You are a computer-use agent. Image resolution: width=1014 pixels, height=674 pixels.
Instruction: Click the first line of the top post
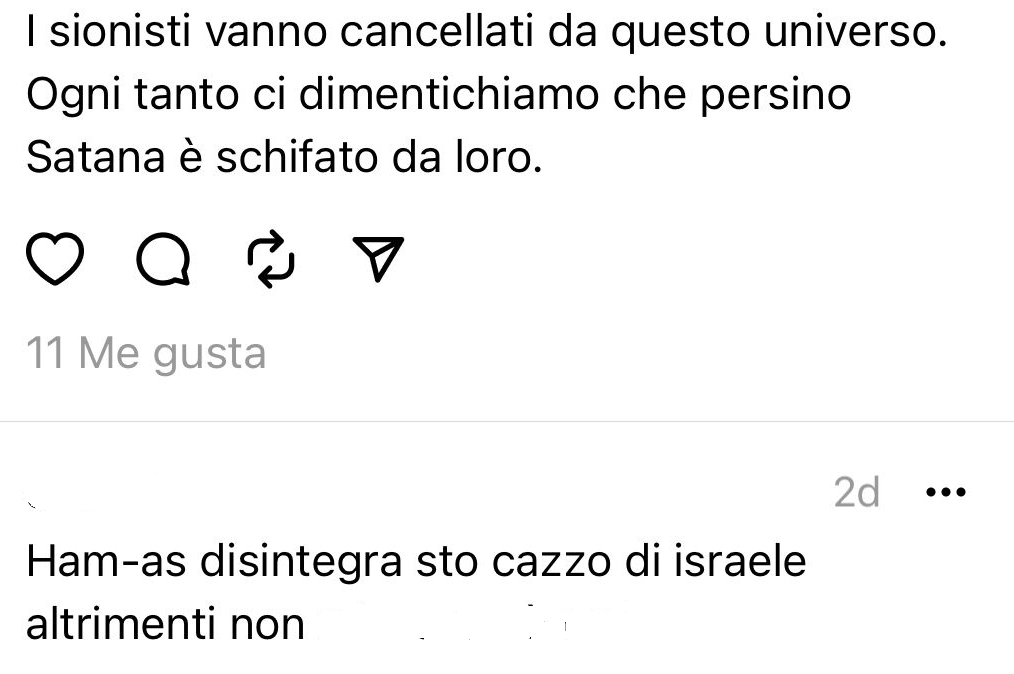(485, 36)
